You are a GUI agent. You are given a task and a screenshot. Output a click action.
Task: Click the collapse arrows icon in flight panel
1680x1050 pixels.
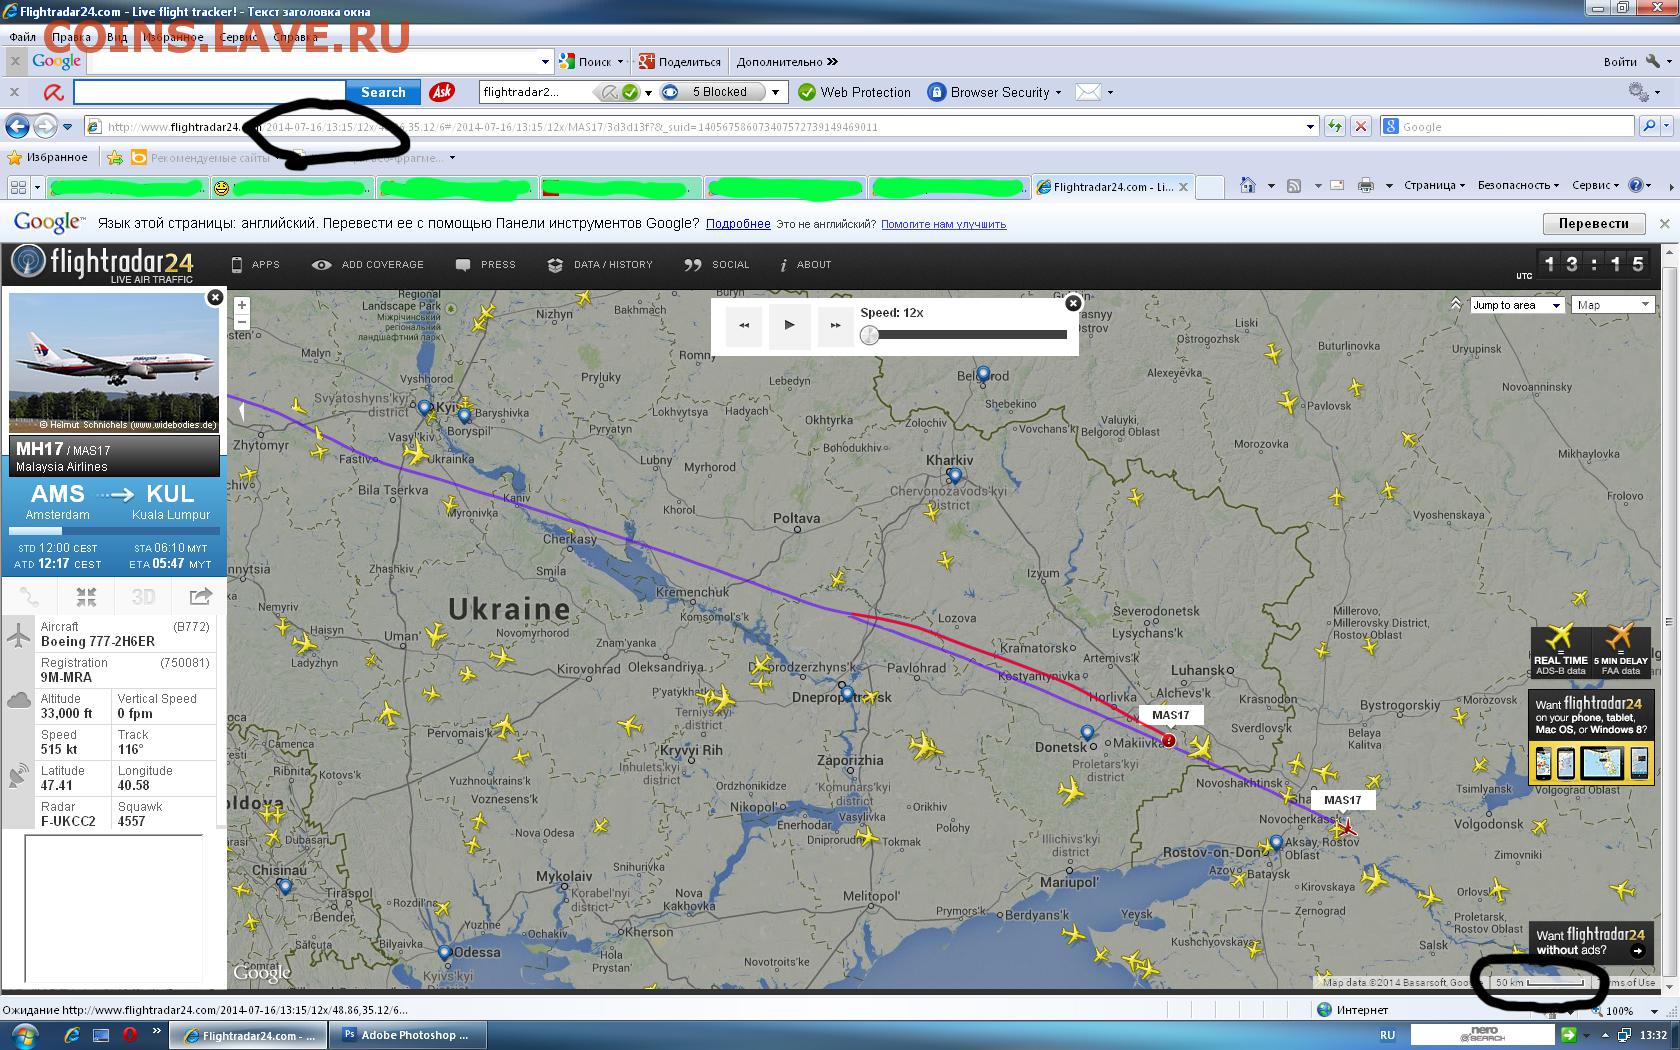pos(86,597)
